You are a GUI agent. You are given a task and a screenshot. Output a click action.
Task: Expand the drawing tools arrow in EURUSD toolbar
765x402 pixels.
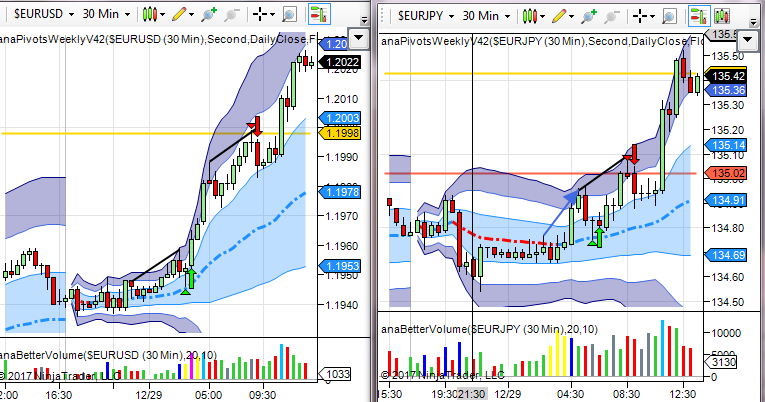point(192,15)
